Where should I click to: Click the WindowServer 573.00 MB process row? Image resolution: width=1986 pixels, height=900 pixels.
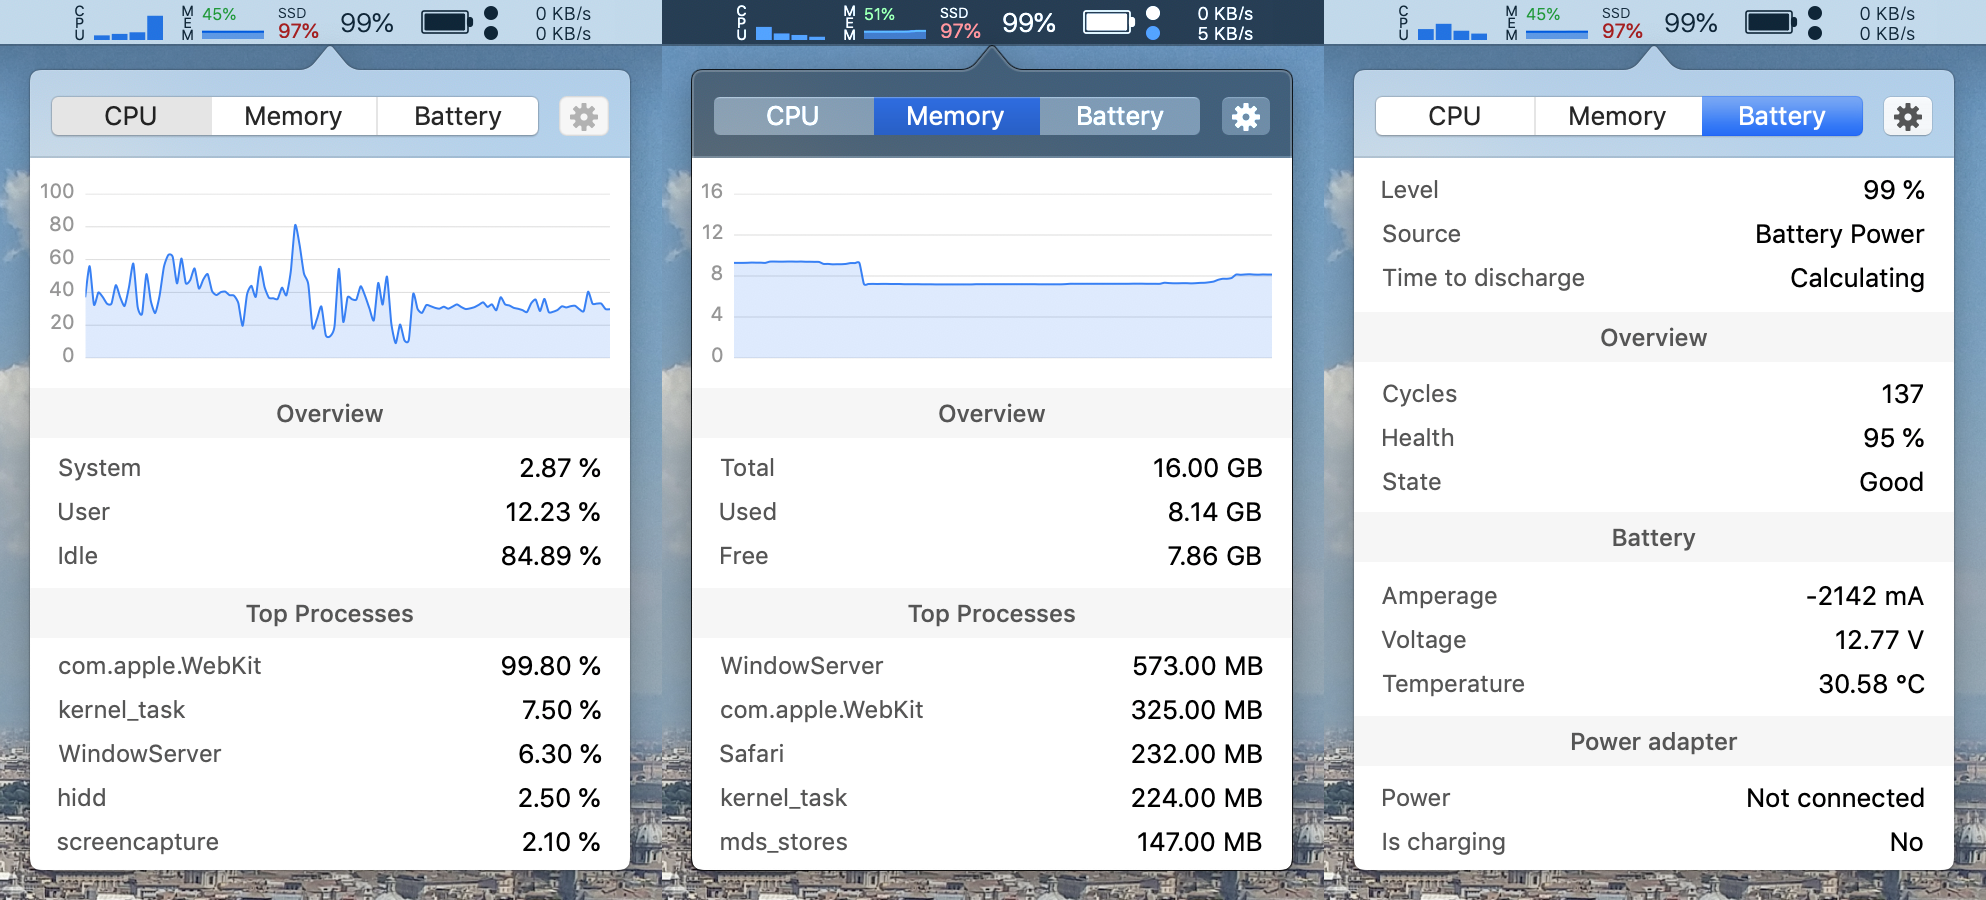991,666
